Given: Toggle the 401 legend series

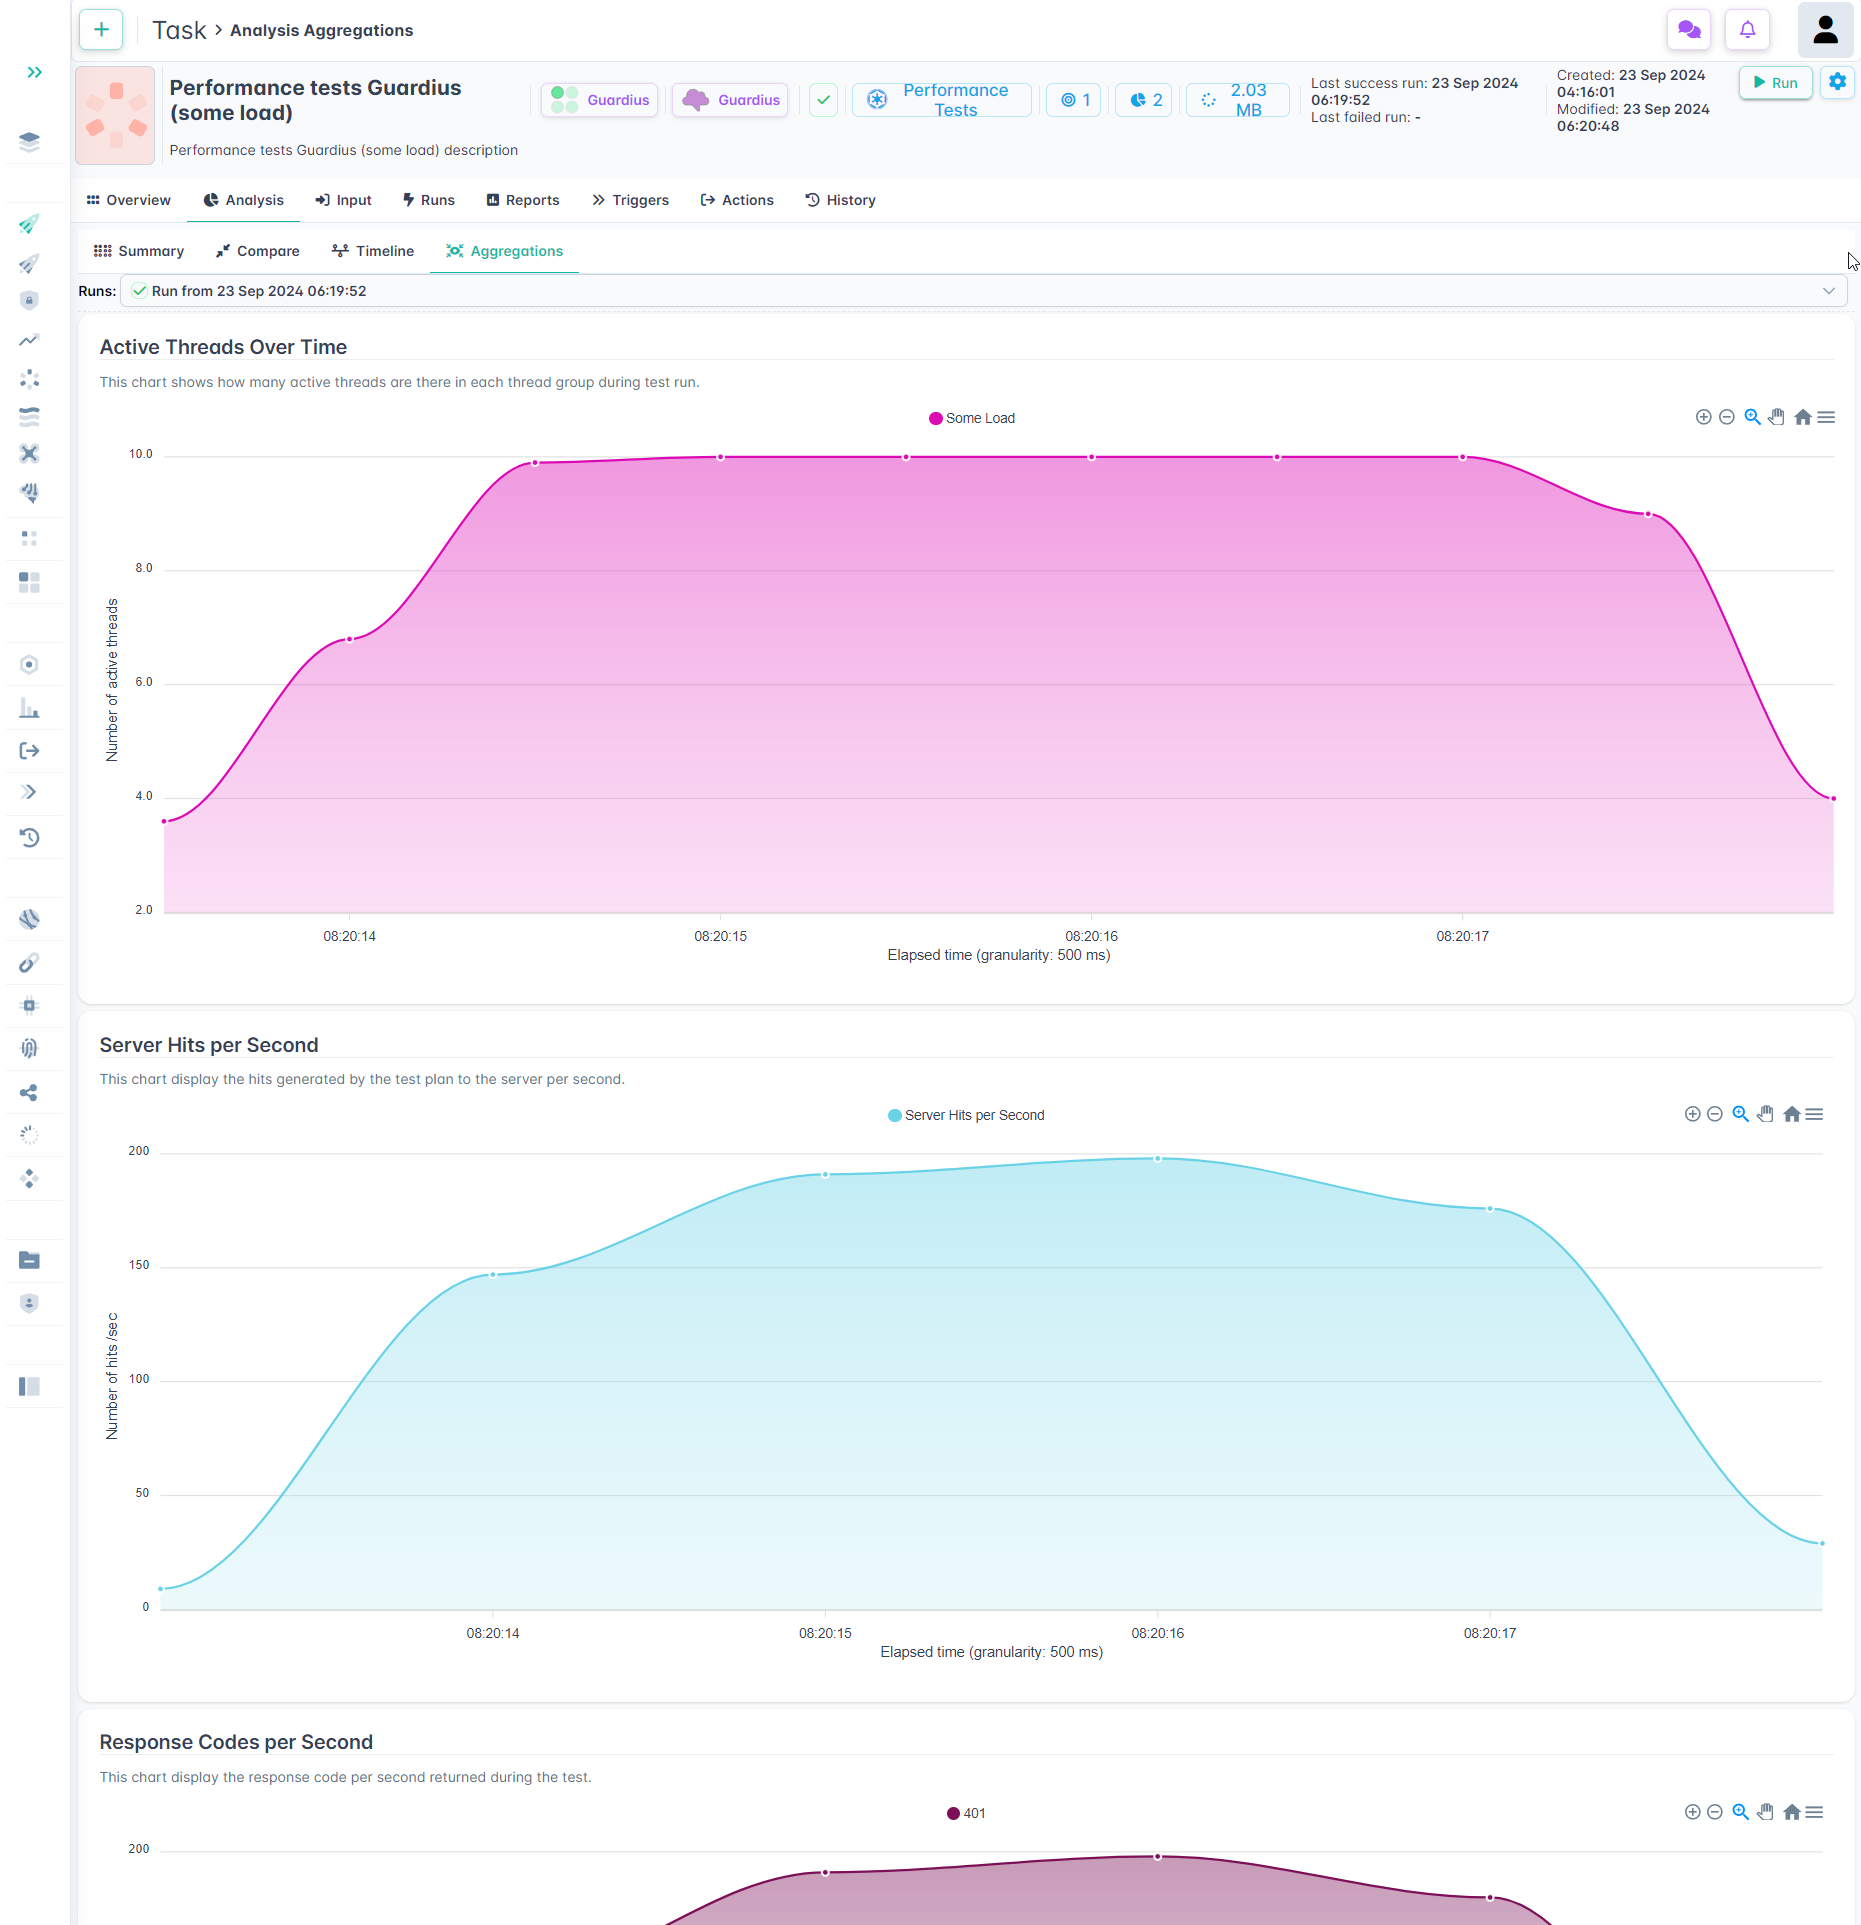Looking at the screenshot, I should point(966,1813).
